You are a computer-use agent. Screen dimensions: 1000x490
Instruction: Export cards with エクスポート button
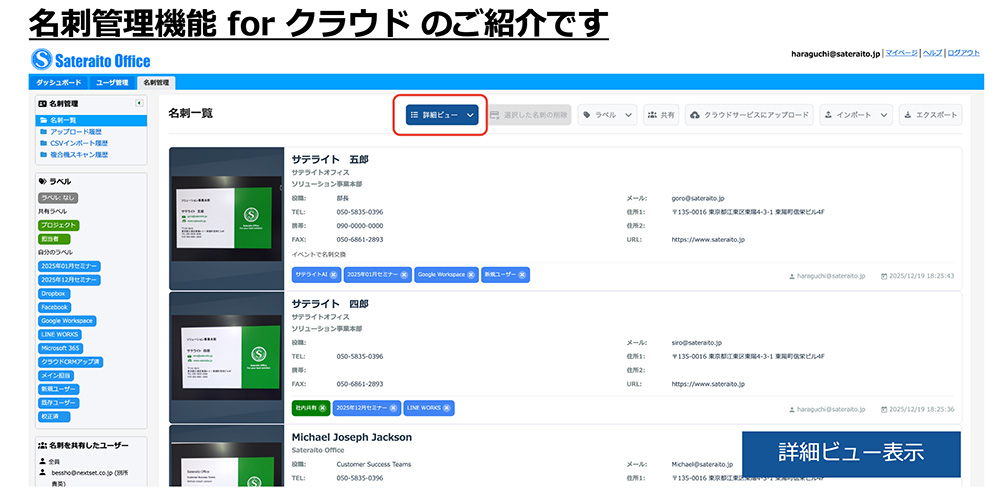click(930, 115)
